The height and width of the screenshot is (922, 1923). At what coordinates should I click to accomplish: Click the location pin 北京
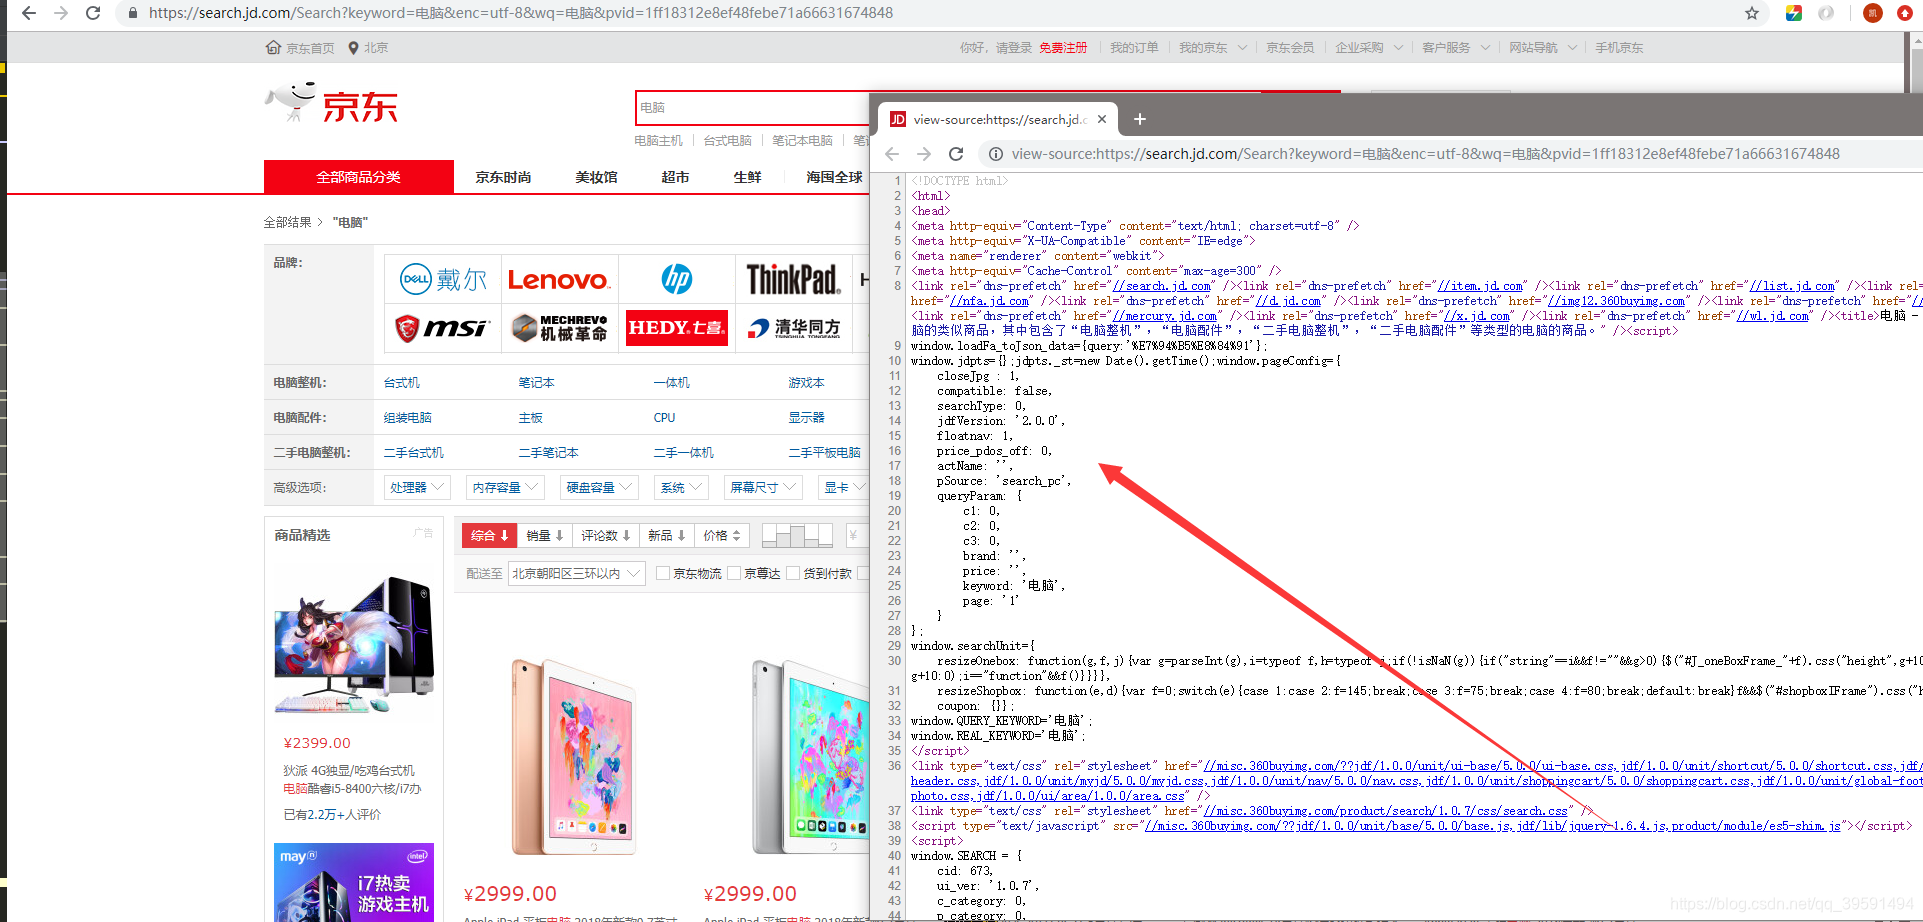click(368, 48)
